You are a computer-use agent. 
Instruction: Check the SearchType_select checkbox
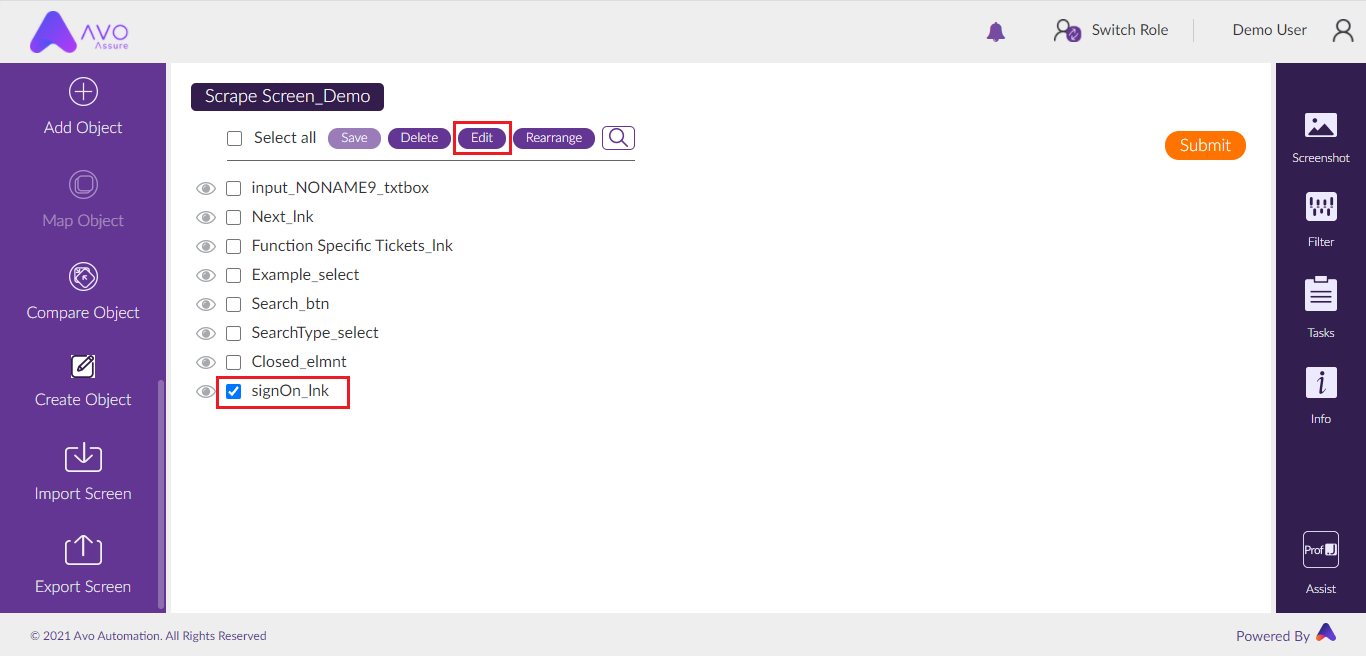click(233, 333)
